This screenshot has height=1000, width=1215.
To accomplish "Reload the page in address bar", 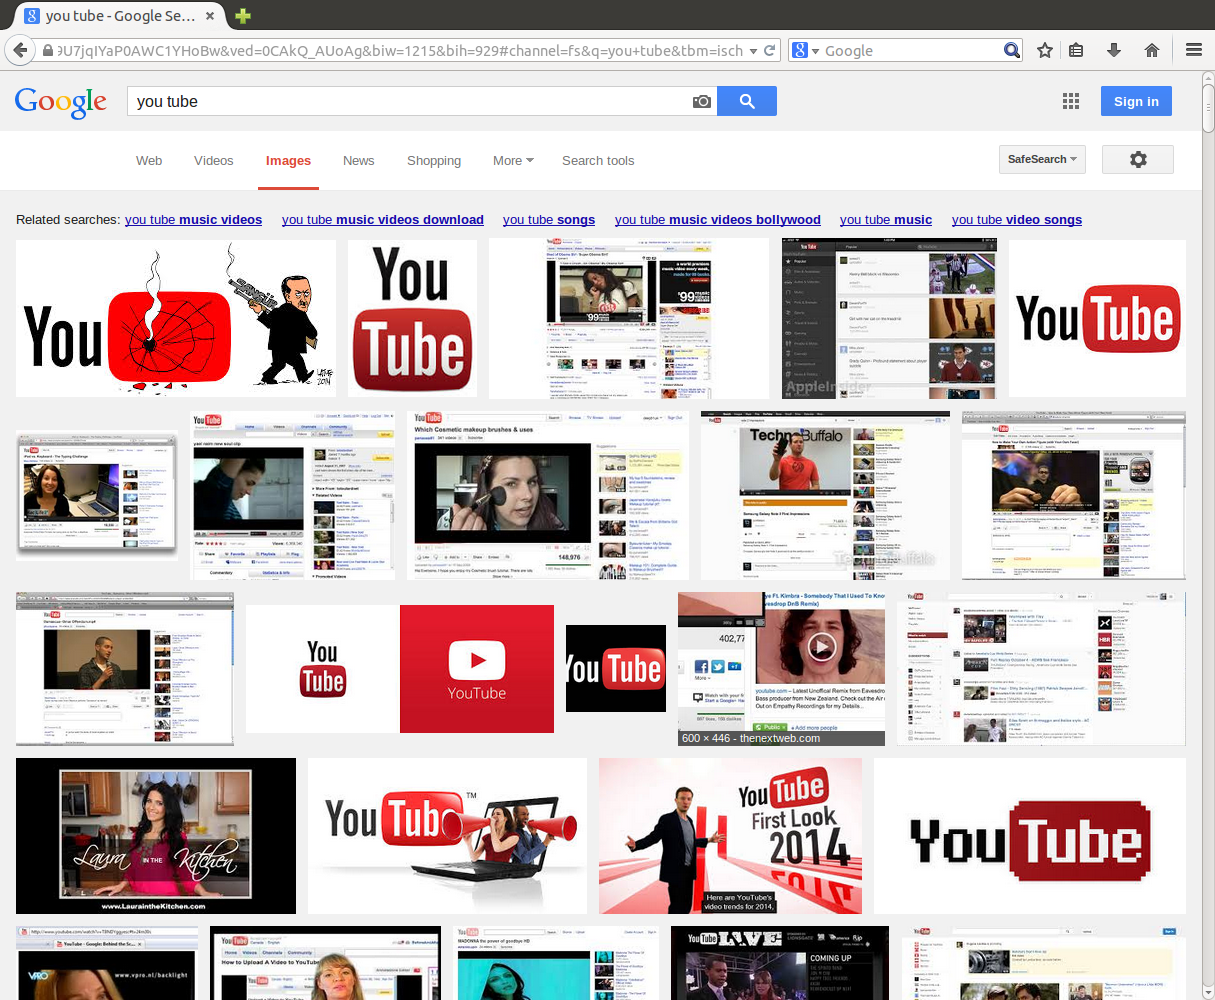I will click(x=770, y=50).
